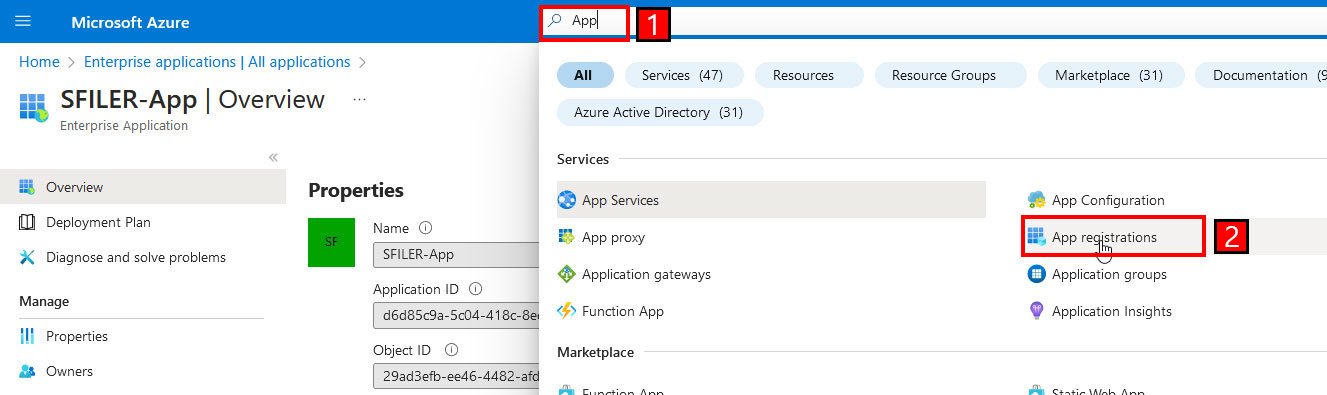Click the App registrations grid icon
Screen dimensions: 1327x395
1037,237
